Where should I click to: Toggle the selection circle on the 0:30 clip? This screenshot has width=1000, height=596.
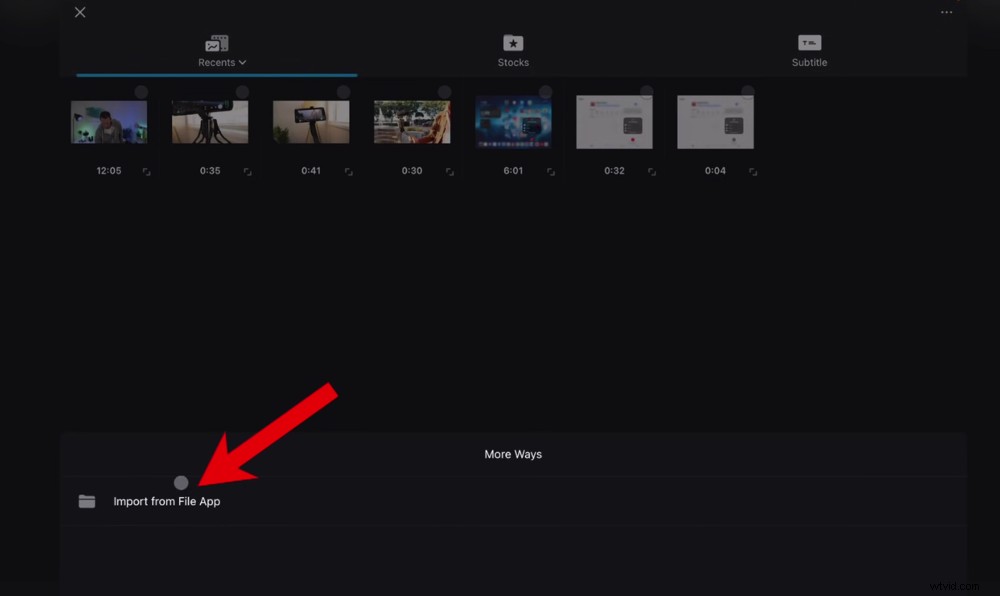pos(443,91)
